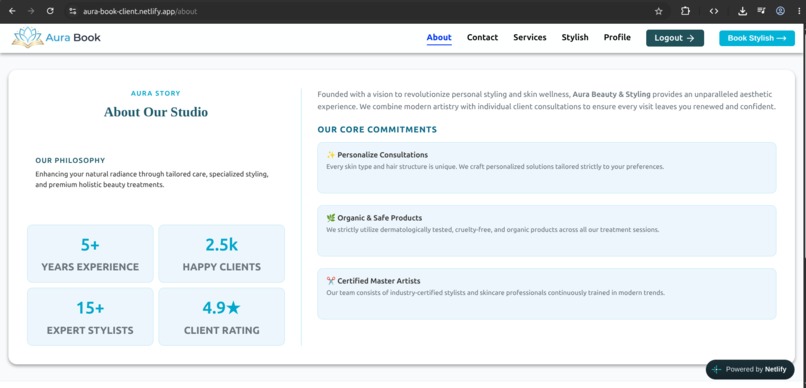806x388 pixels.
Task: Bookmark this page with the star icon
Action: click(x=658, y=11)
